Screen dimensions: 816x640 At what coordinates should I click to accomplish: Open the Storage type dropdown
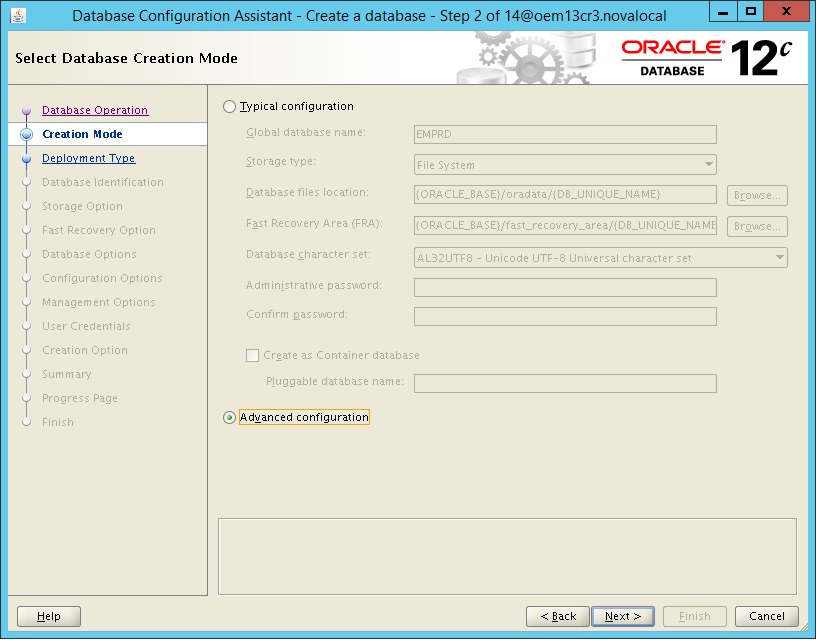coord(565,165)
